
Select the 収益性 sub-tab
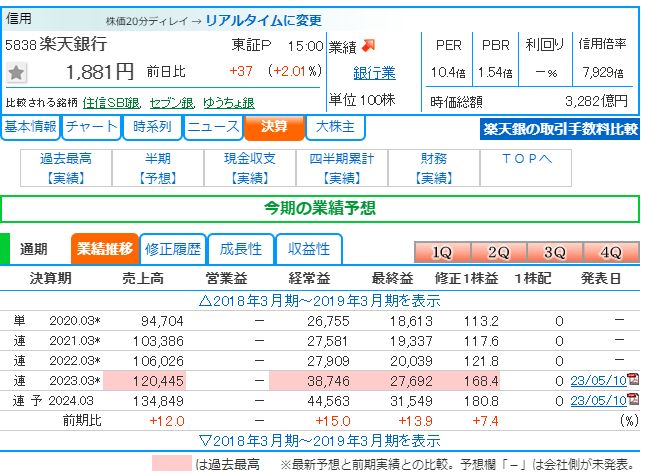pyautogui.click(x=309, y=249)
